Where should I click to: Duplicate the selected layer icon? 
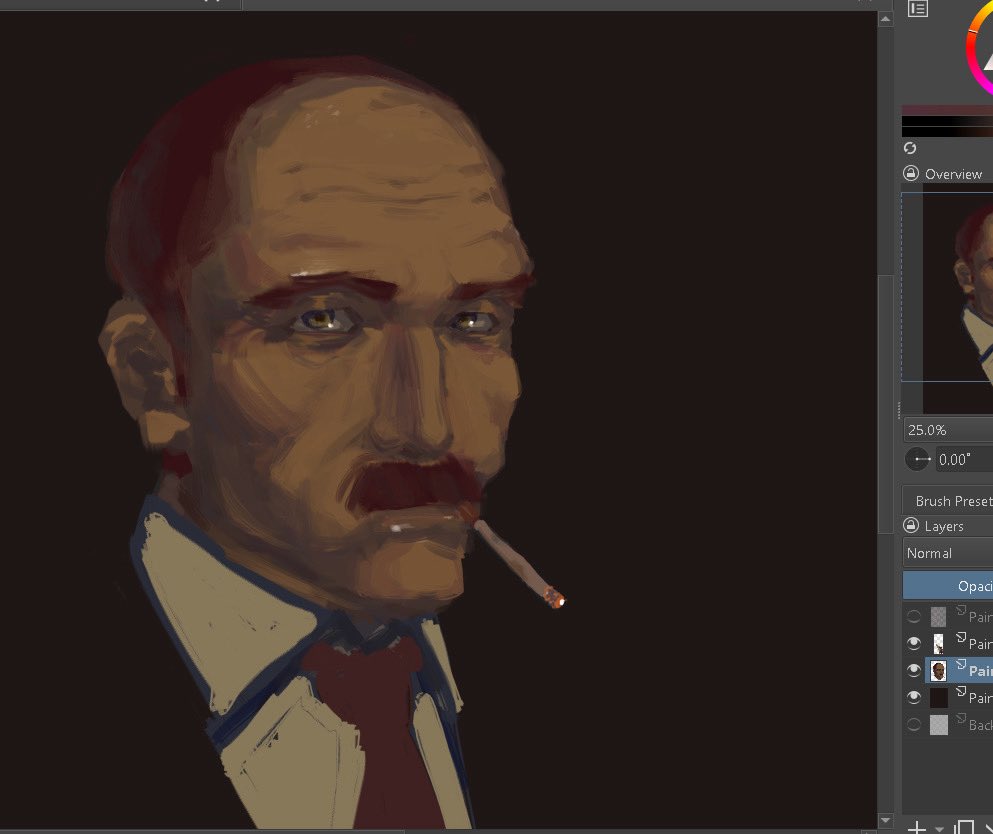coord(964,827)
